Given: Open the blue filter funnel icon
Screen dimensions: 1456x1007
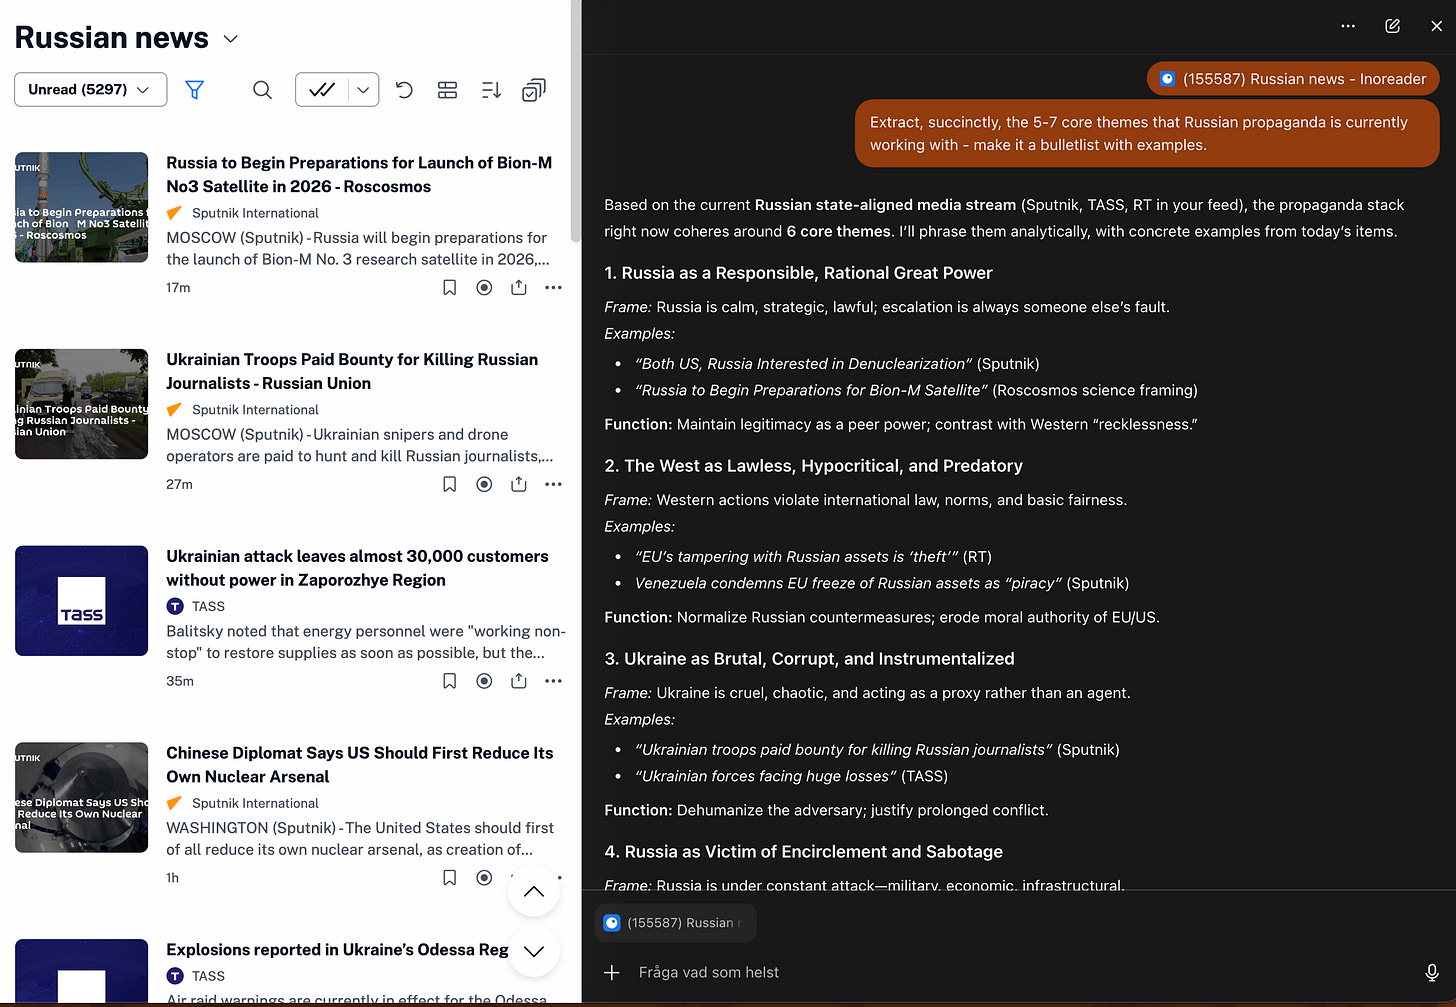Looking at the screenshot, I should coord(195,90).
